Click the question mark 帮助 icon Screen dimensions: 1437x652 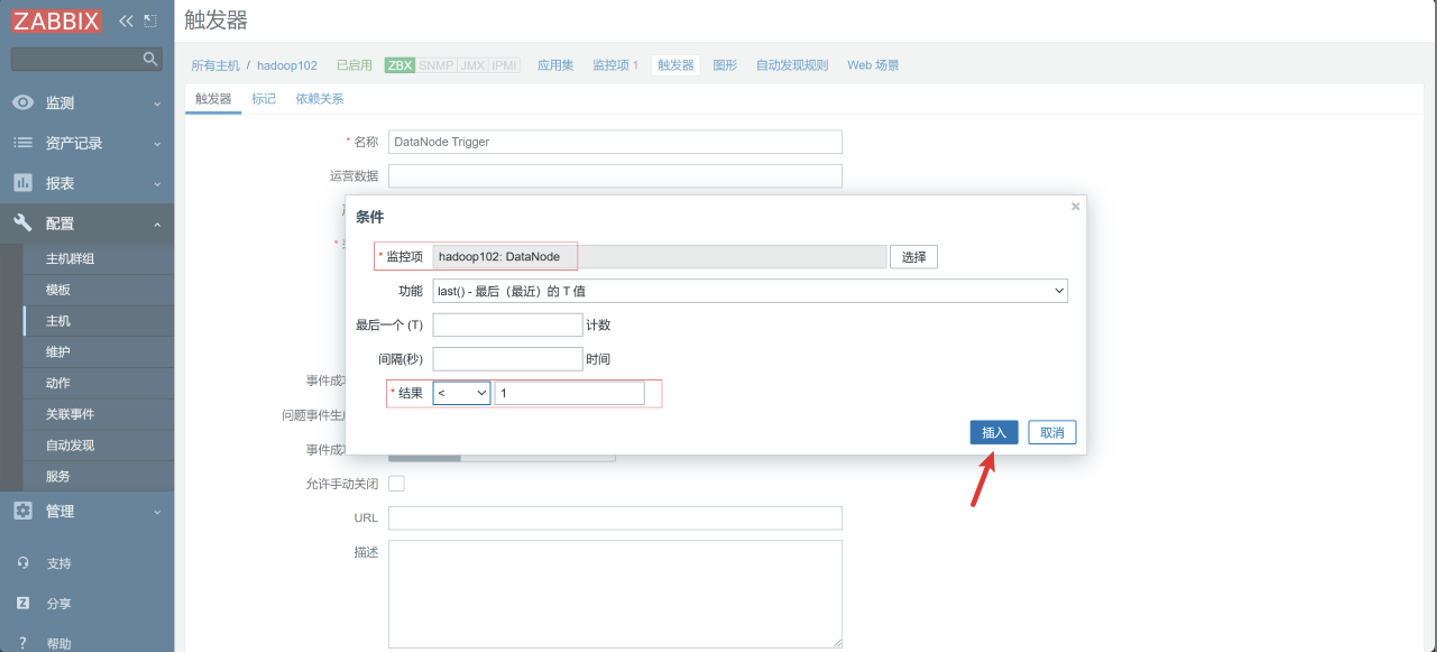pyautogui.click(x=23, y=643)
